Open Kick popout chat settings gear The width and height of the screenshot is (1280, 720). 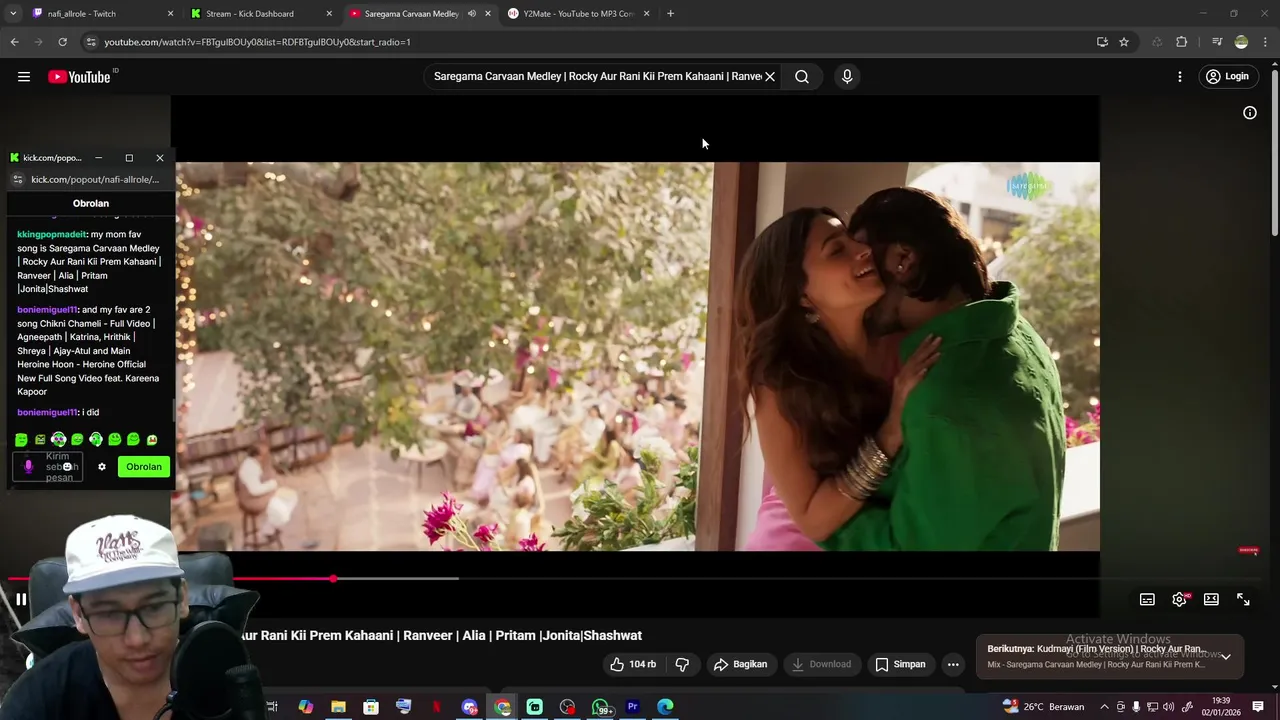[101, 467]
